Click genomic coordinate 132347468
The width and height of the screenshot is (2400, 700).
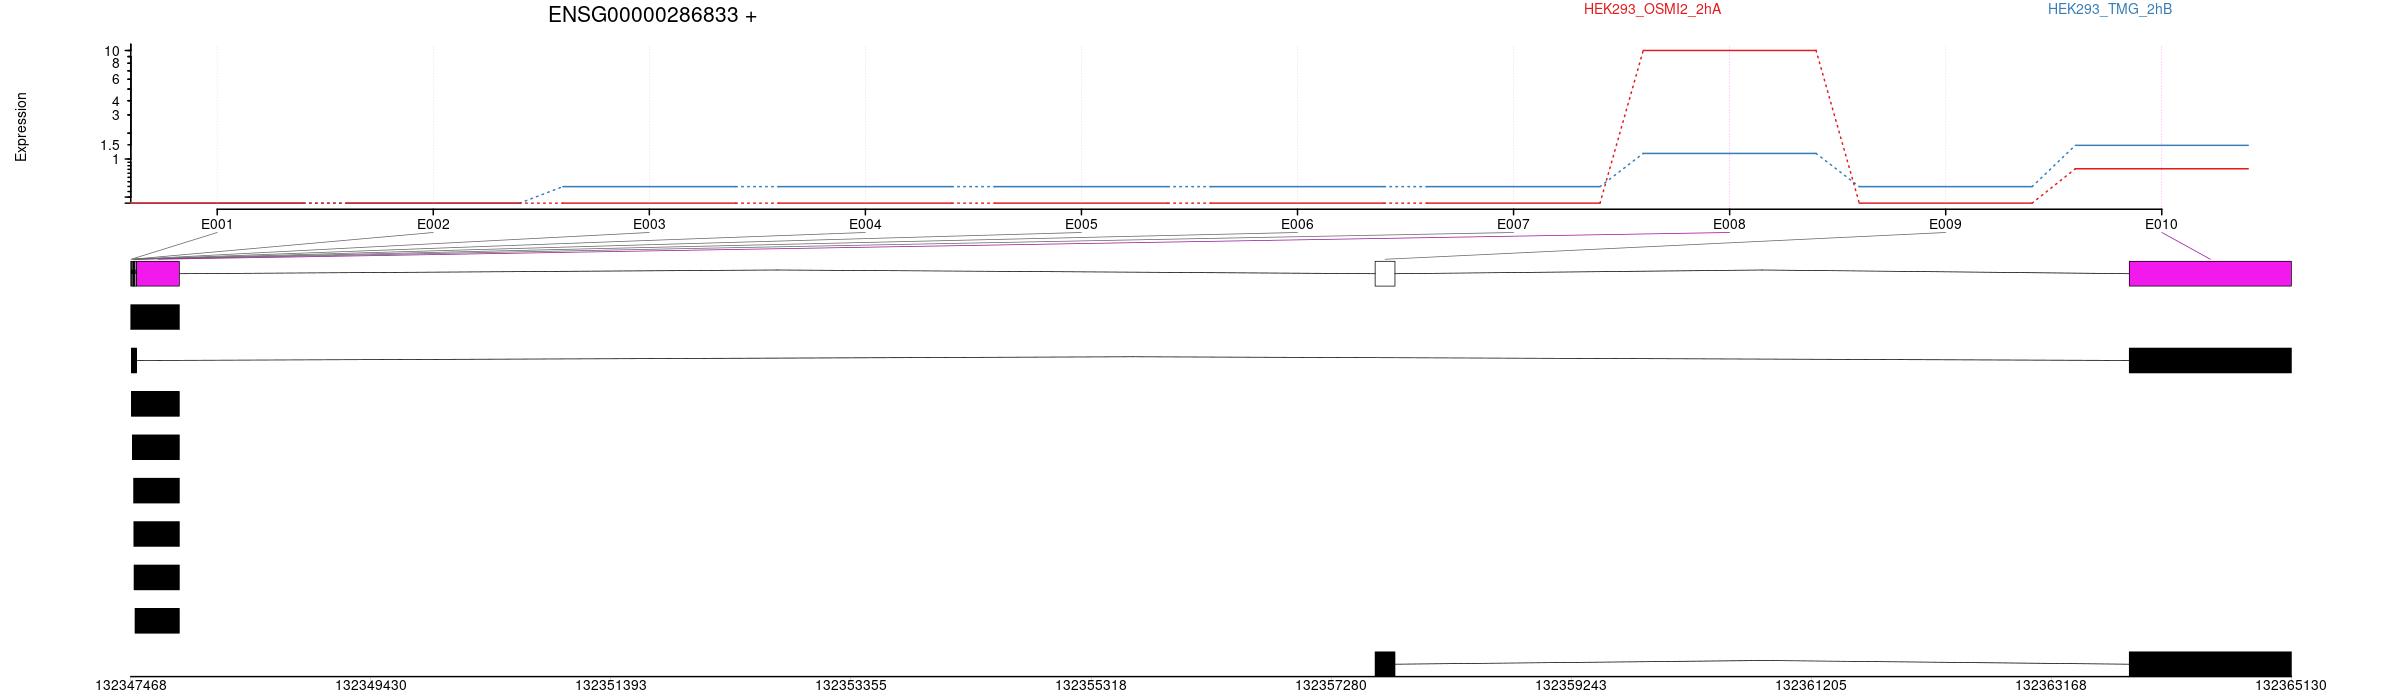pos(131,686)
